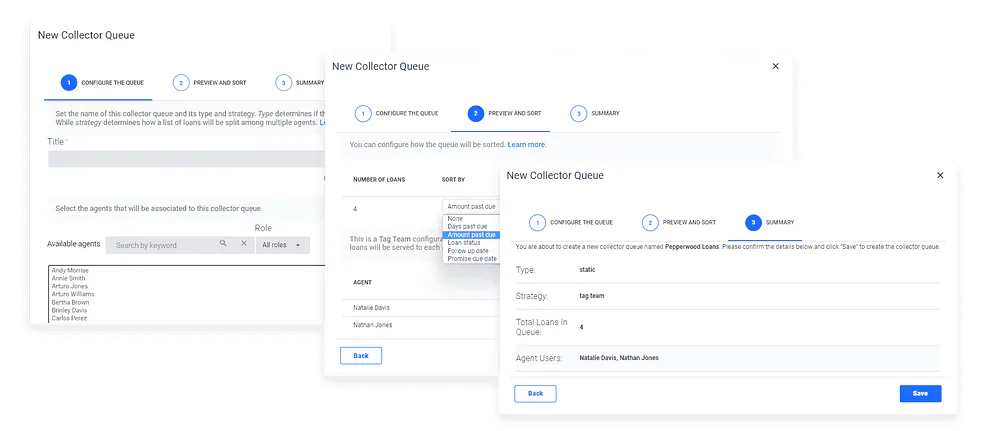Viewport: 1000px width, 431px height.
Task: Open the All roles dropdown
Action: click(x=283, y=245)
